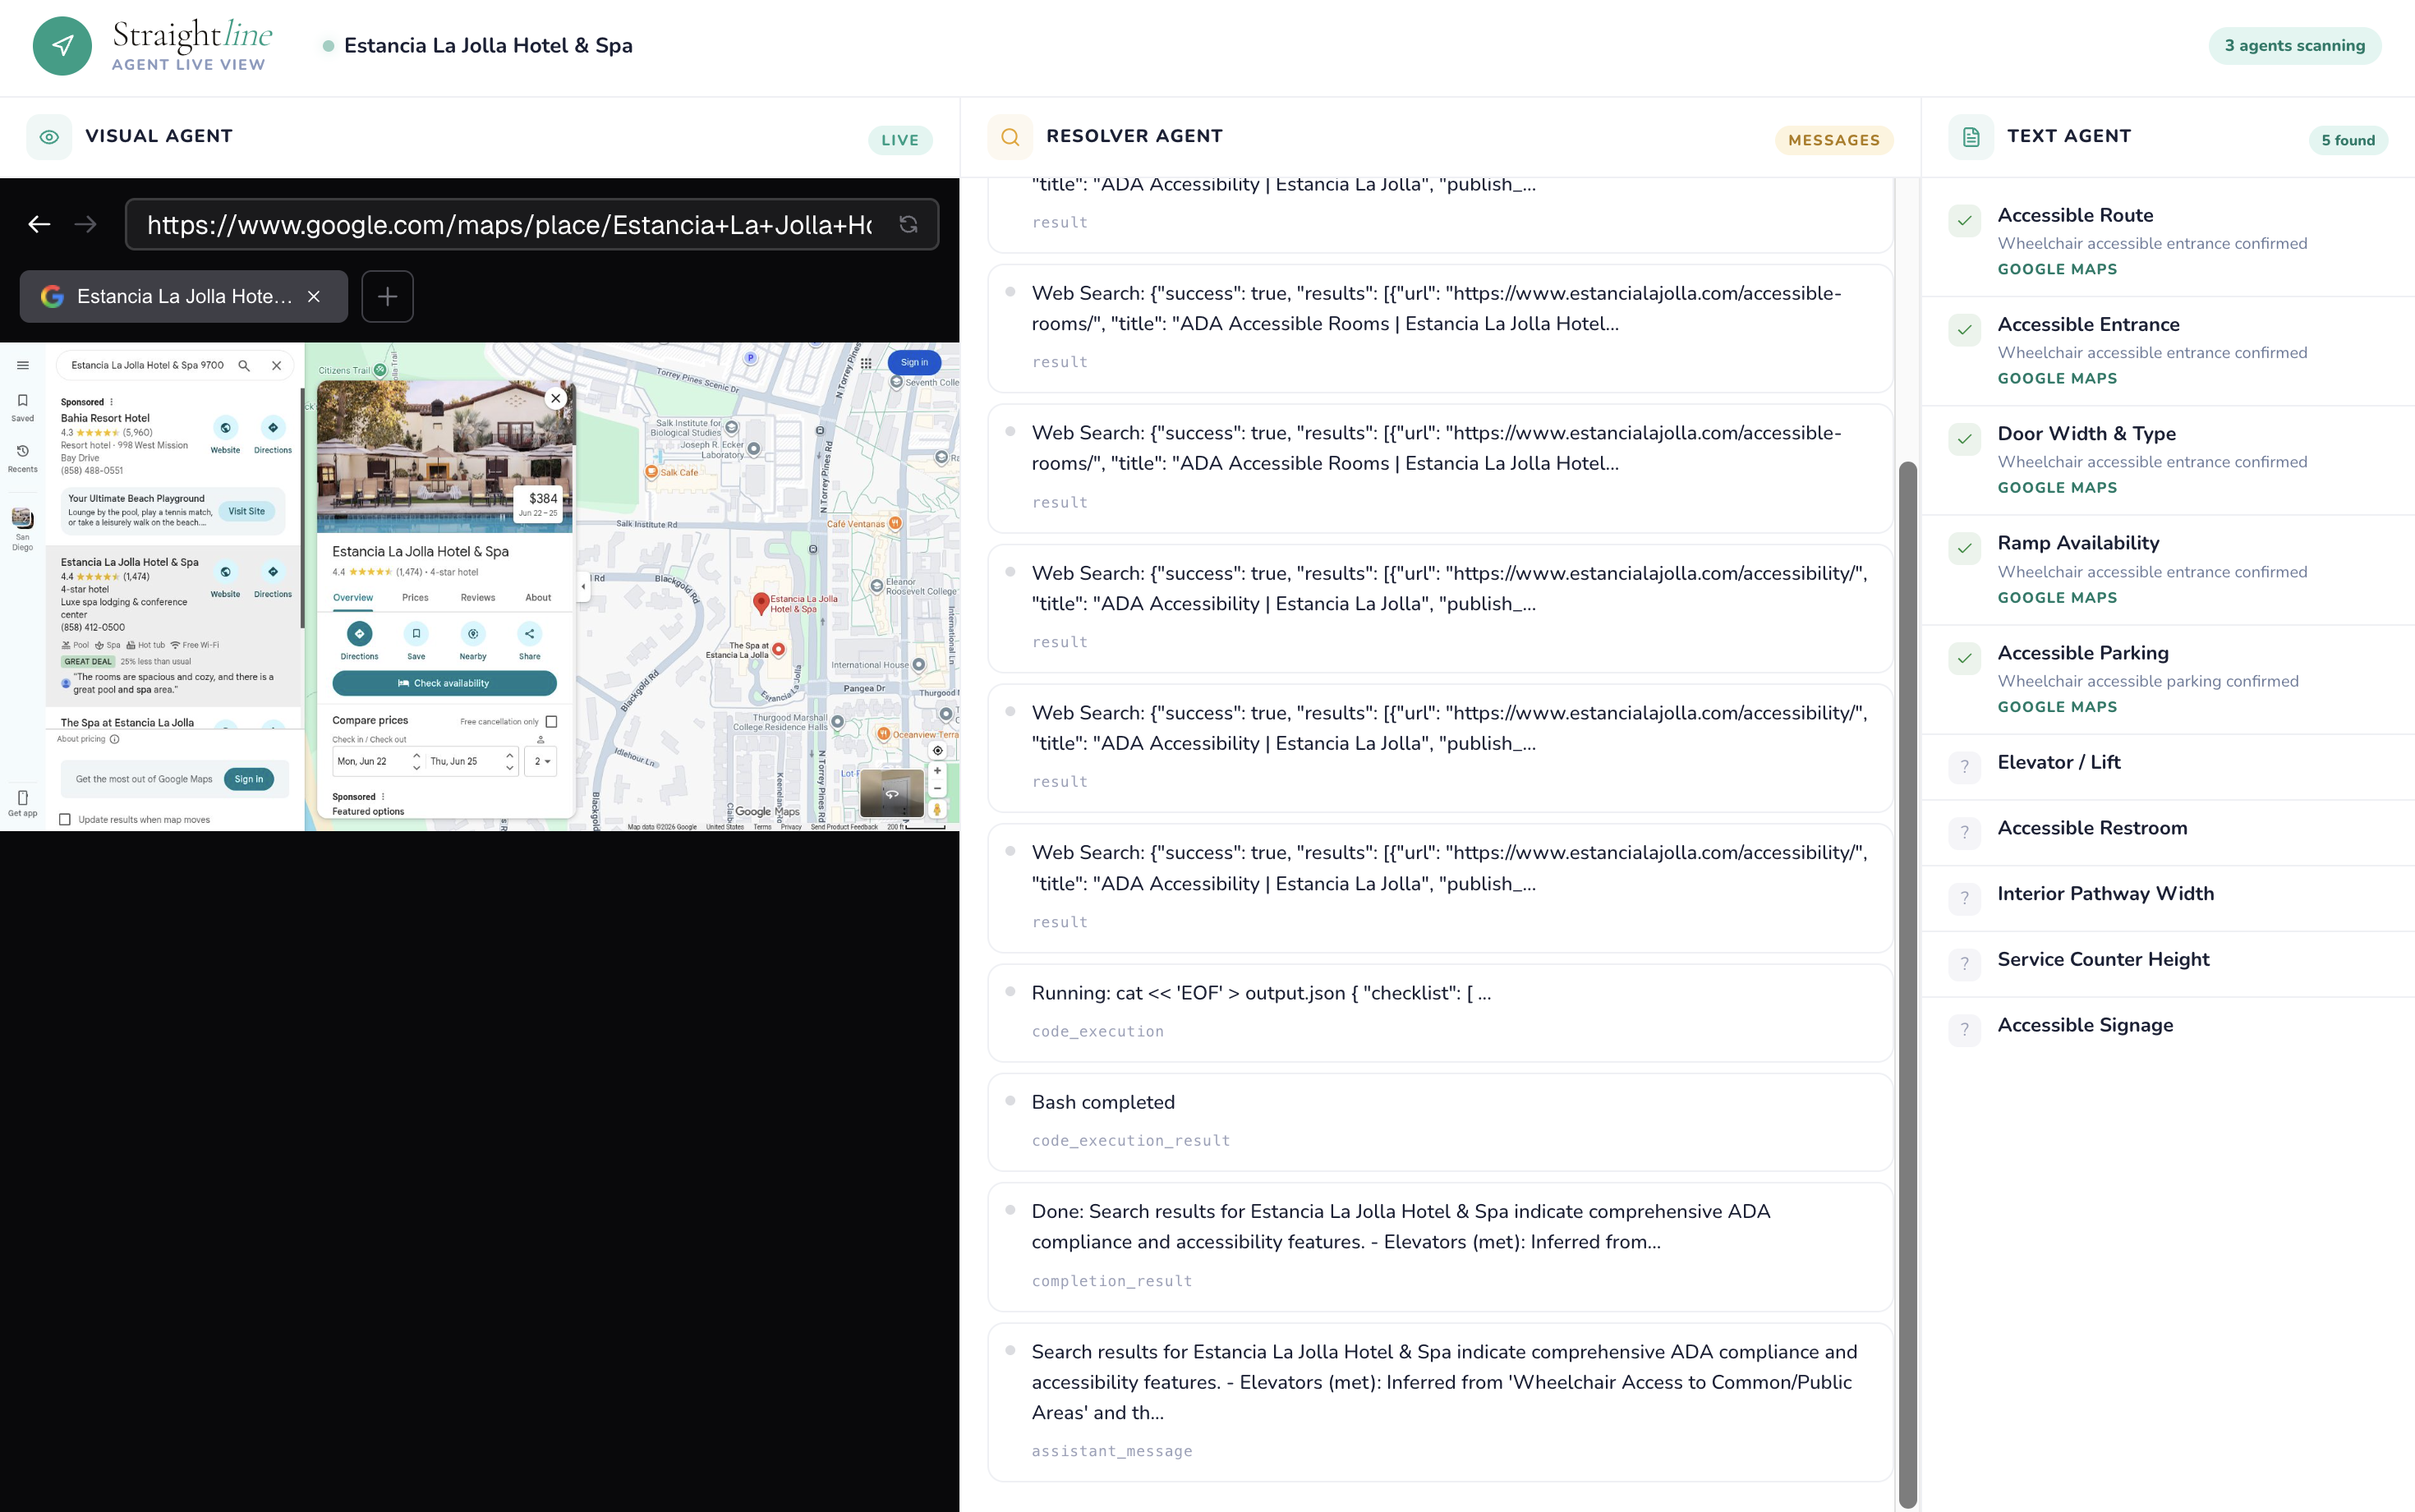Toggle Free cancellation only checkbox

pyautogui.click(x=551, y=721)
